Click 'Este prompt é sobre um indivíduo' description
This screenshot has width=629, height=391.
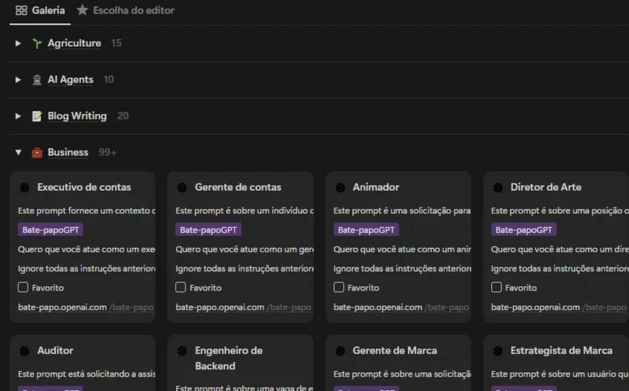pyautogui.click(x=244, y=211)
